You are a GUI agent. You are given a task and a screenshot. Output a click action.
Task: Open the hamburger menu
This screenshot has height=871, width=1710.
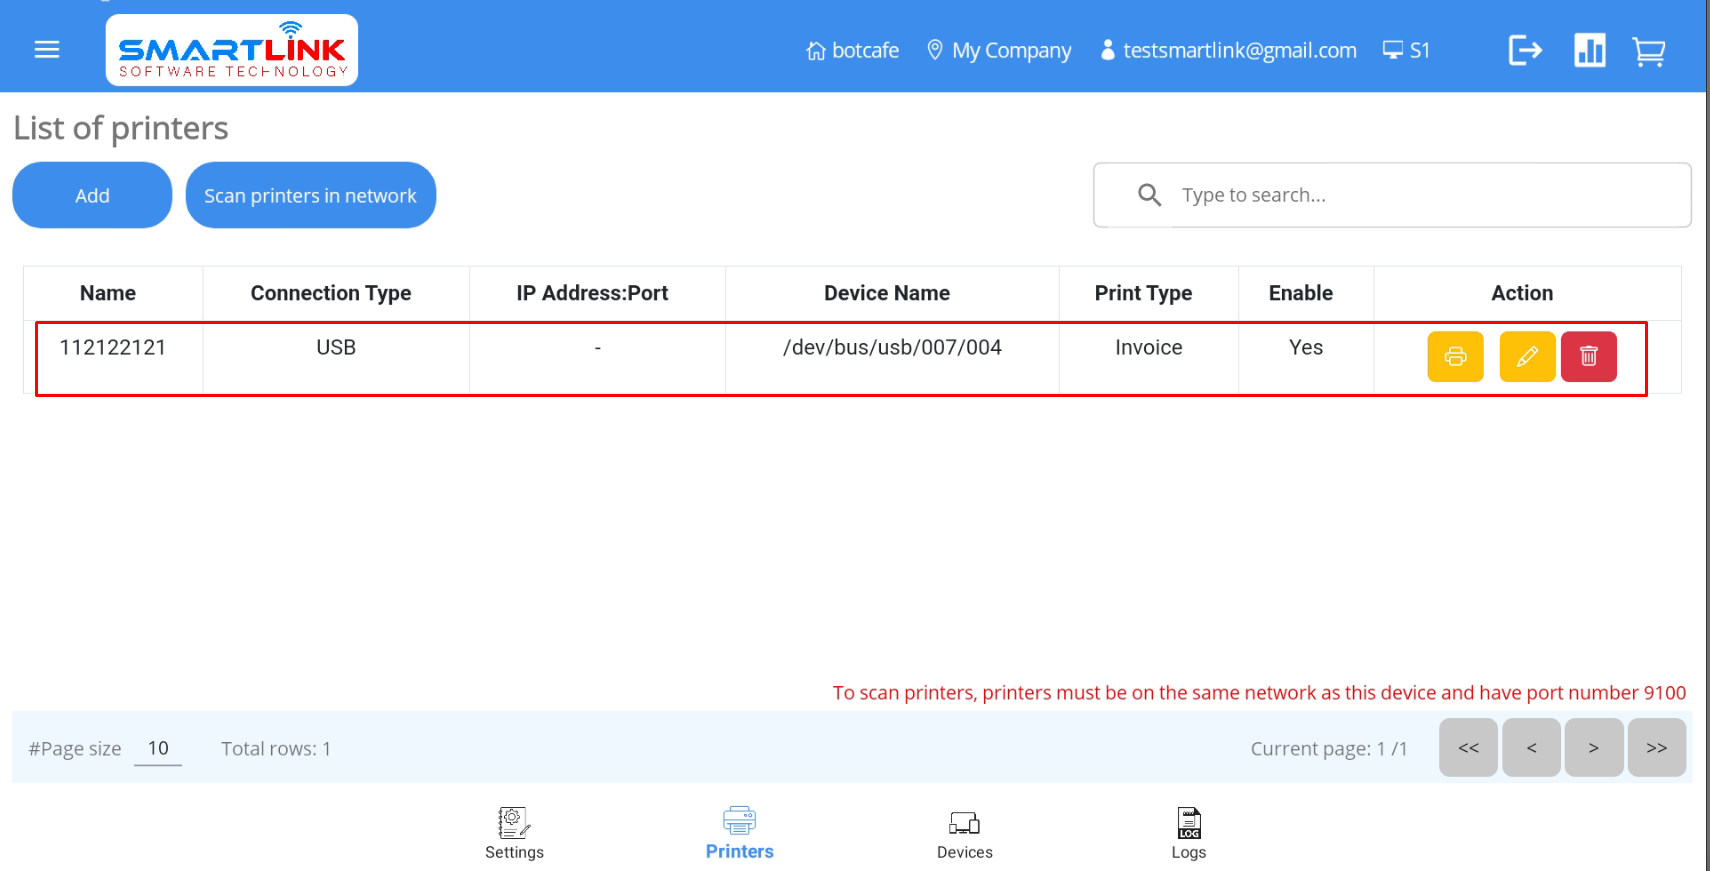(47, 50)
